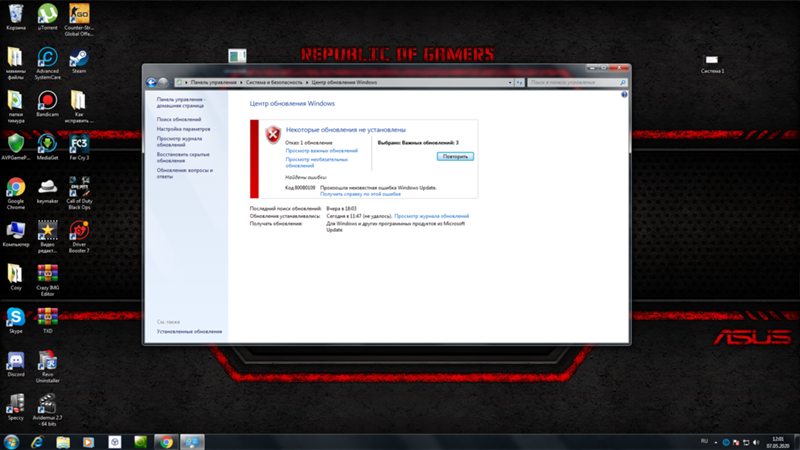
Task: Click the address bar refresh button
Action: point(519,82)
